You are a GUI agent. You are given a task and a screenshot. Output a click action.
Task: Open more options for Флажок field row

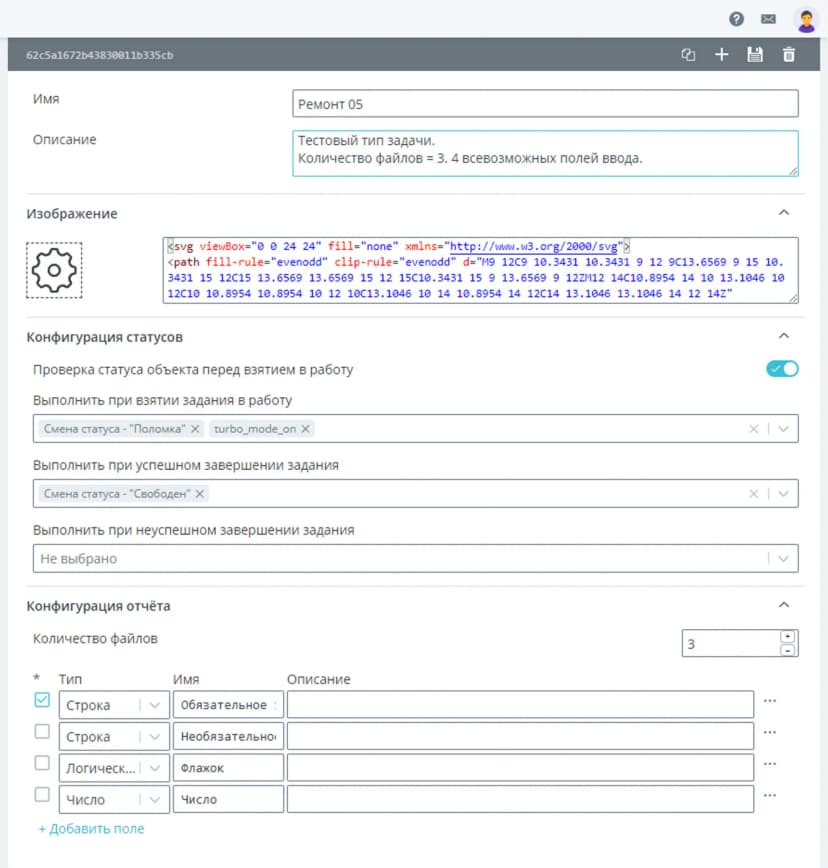pyautogui.click(x=769, y=764)
